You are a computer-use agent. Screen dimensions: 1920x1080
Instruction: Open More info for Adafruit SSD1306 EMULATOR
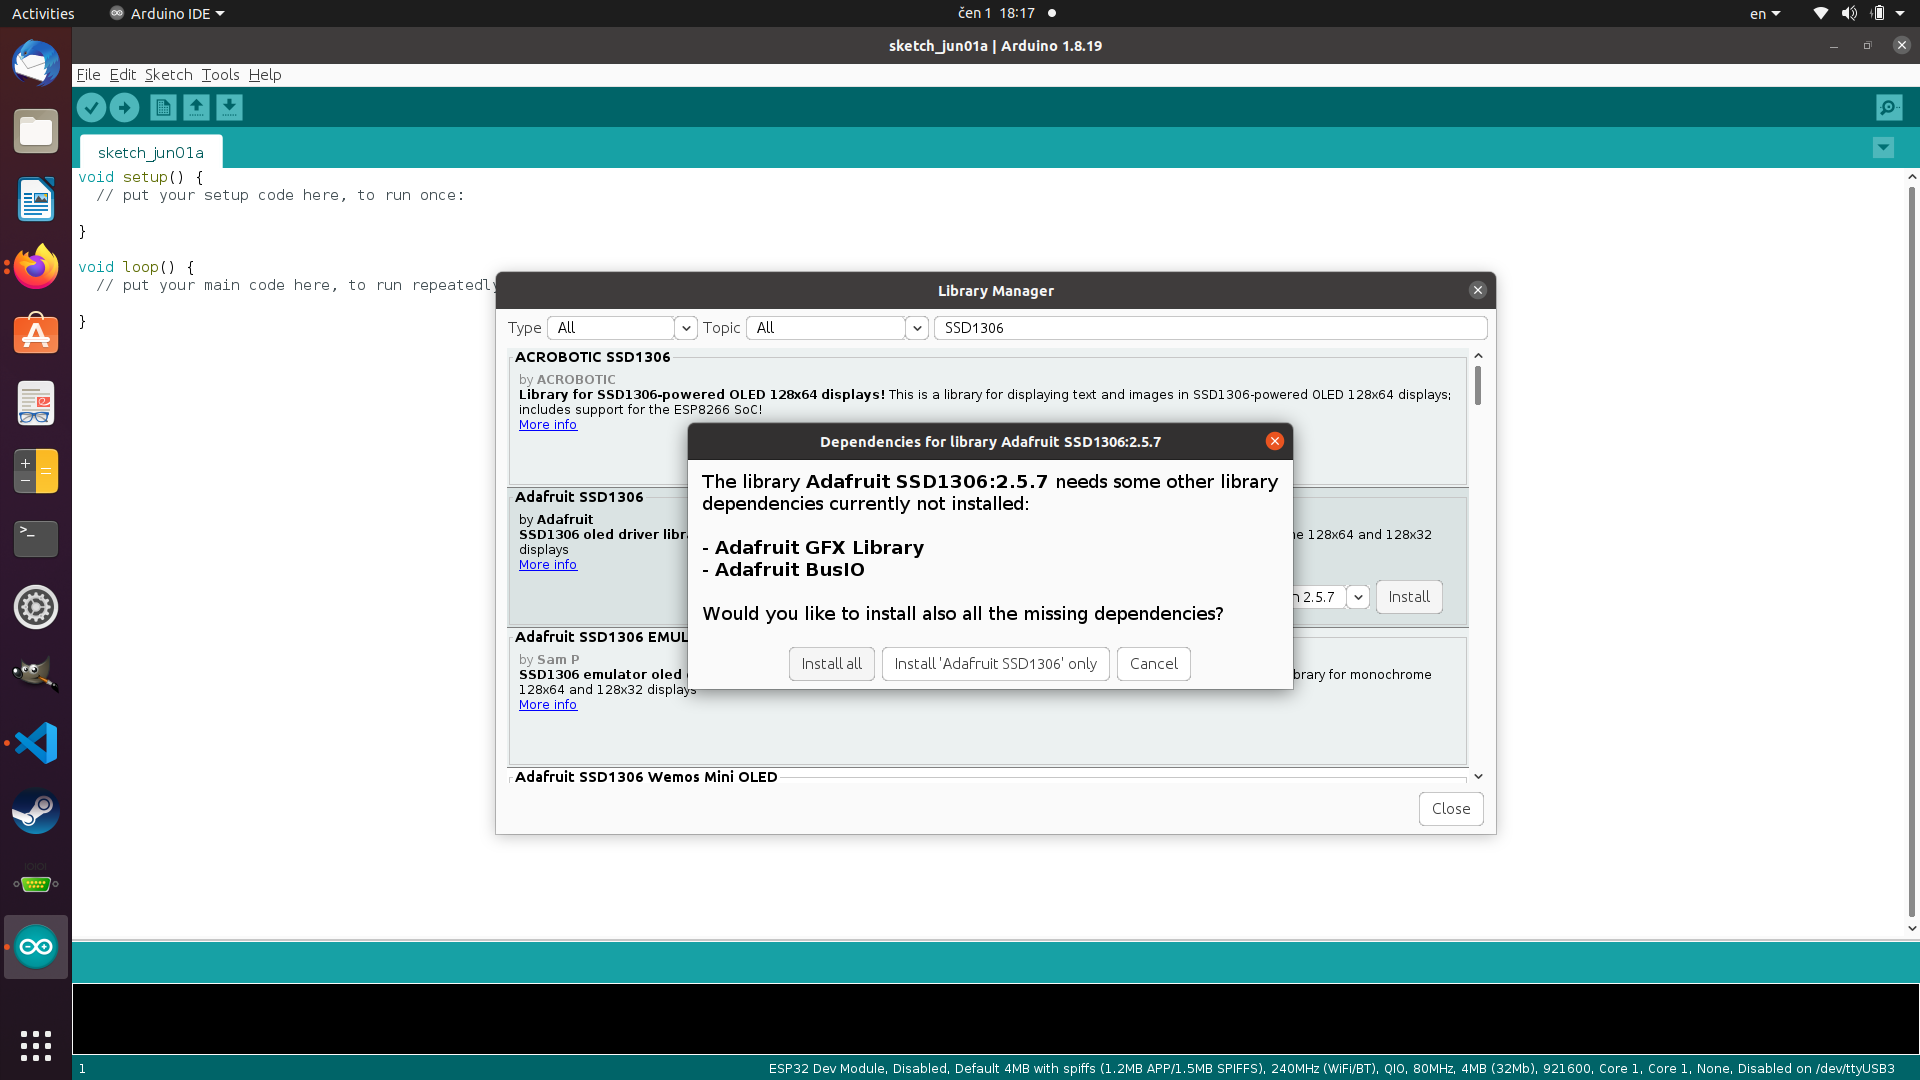(547, 705)
